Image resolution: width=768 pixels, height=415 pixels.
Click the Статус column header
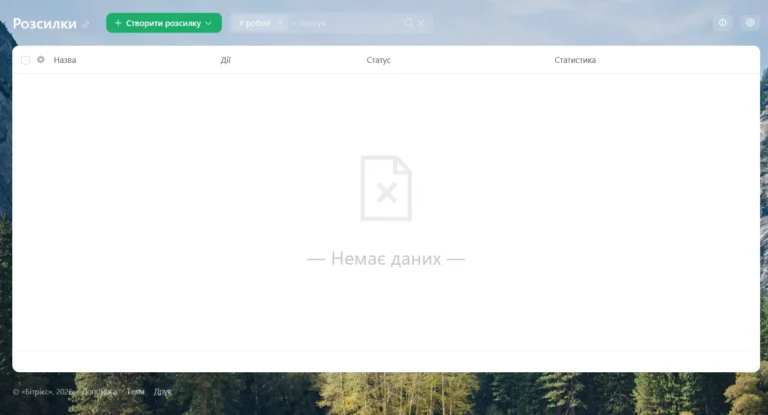pos(379,60)
